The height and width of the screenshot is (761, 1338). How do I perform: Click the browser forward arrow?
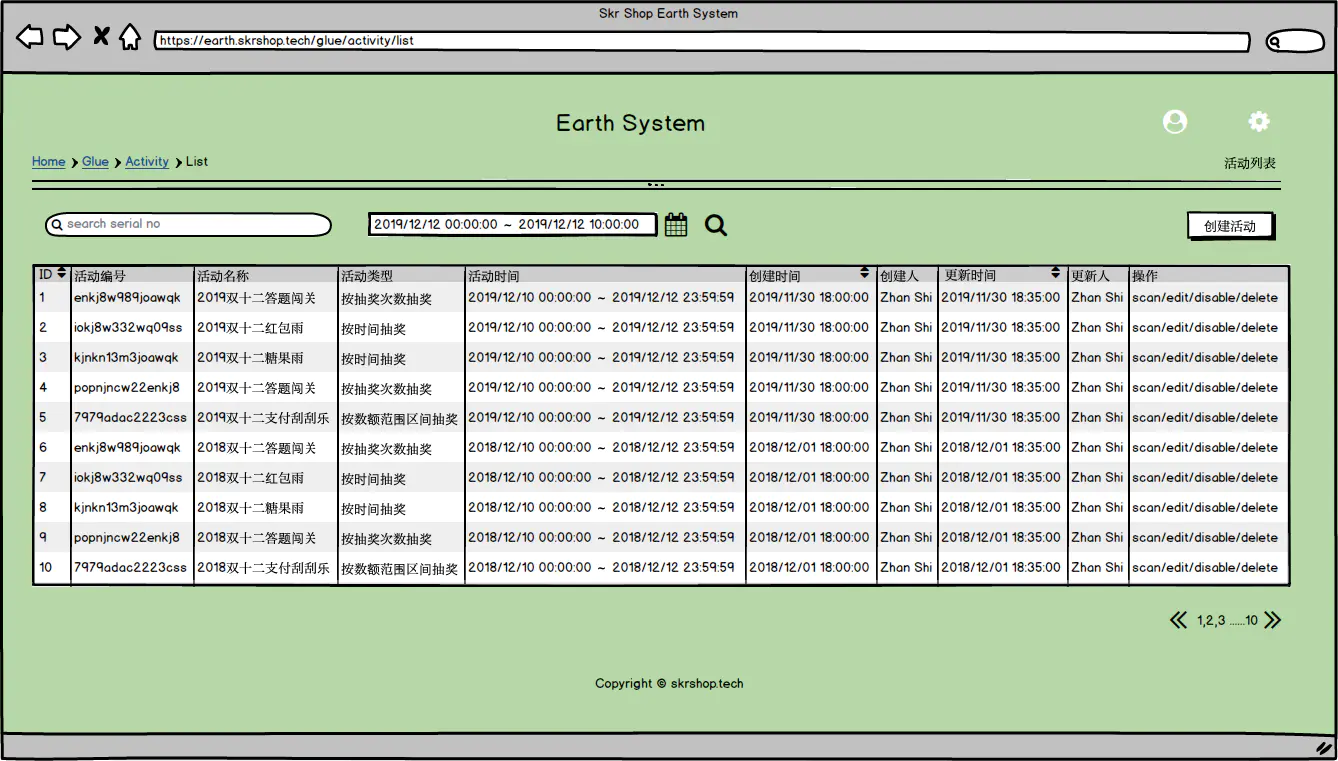click(x=66, y=38)
